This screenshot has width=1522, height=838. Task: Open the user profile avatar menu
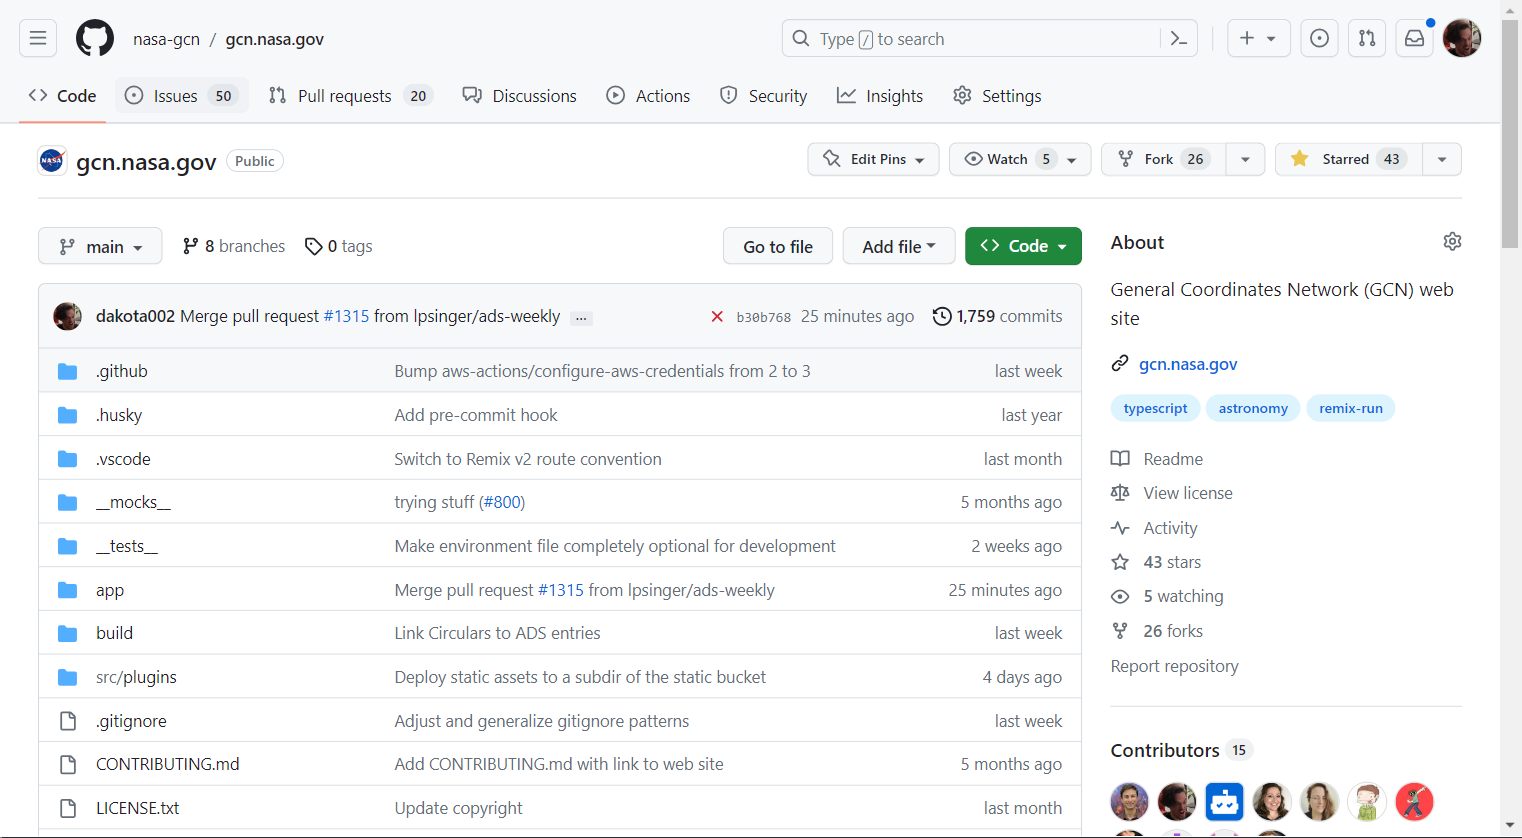(x=1462, y=38)
